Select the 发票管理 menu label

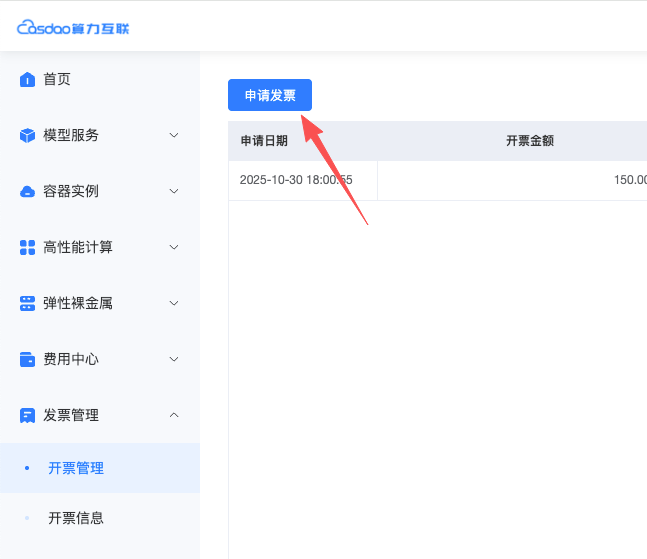click(71, 415)
